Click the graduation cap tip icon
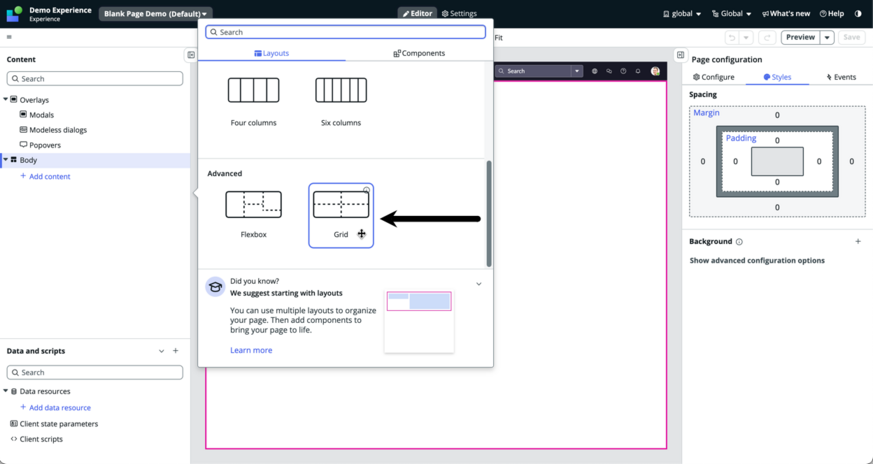The width and height of the screenshot is (873, 464). click(215, 286)
